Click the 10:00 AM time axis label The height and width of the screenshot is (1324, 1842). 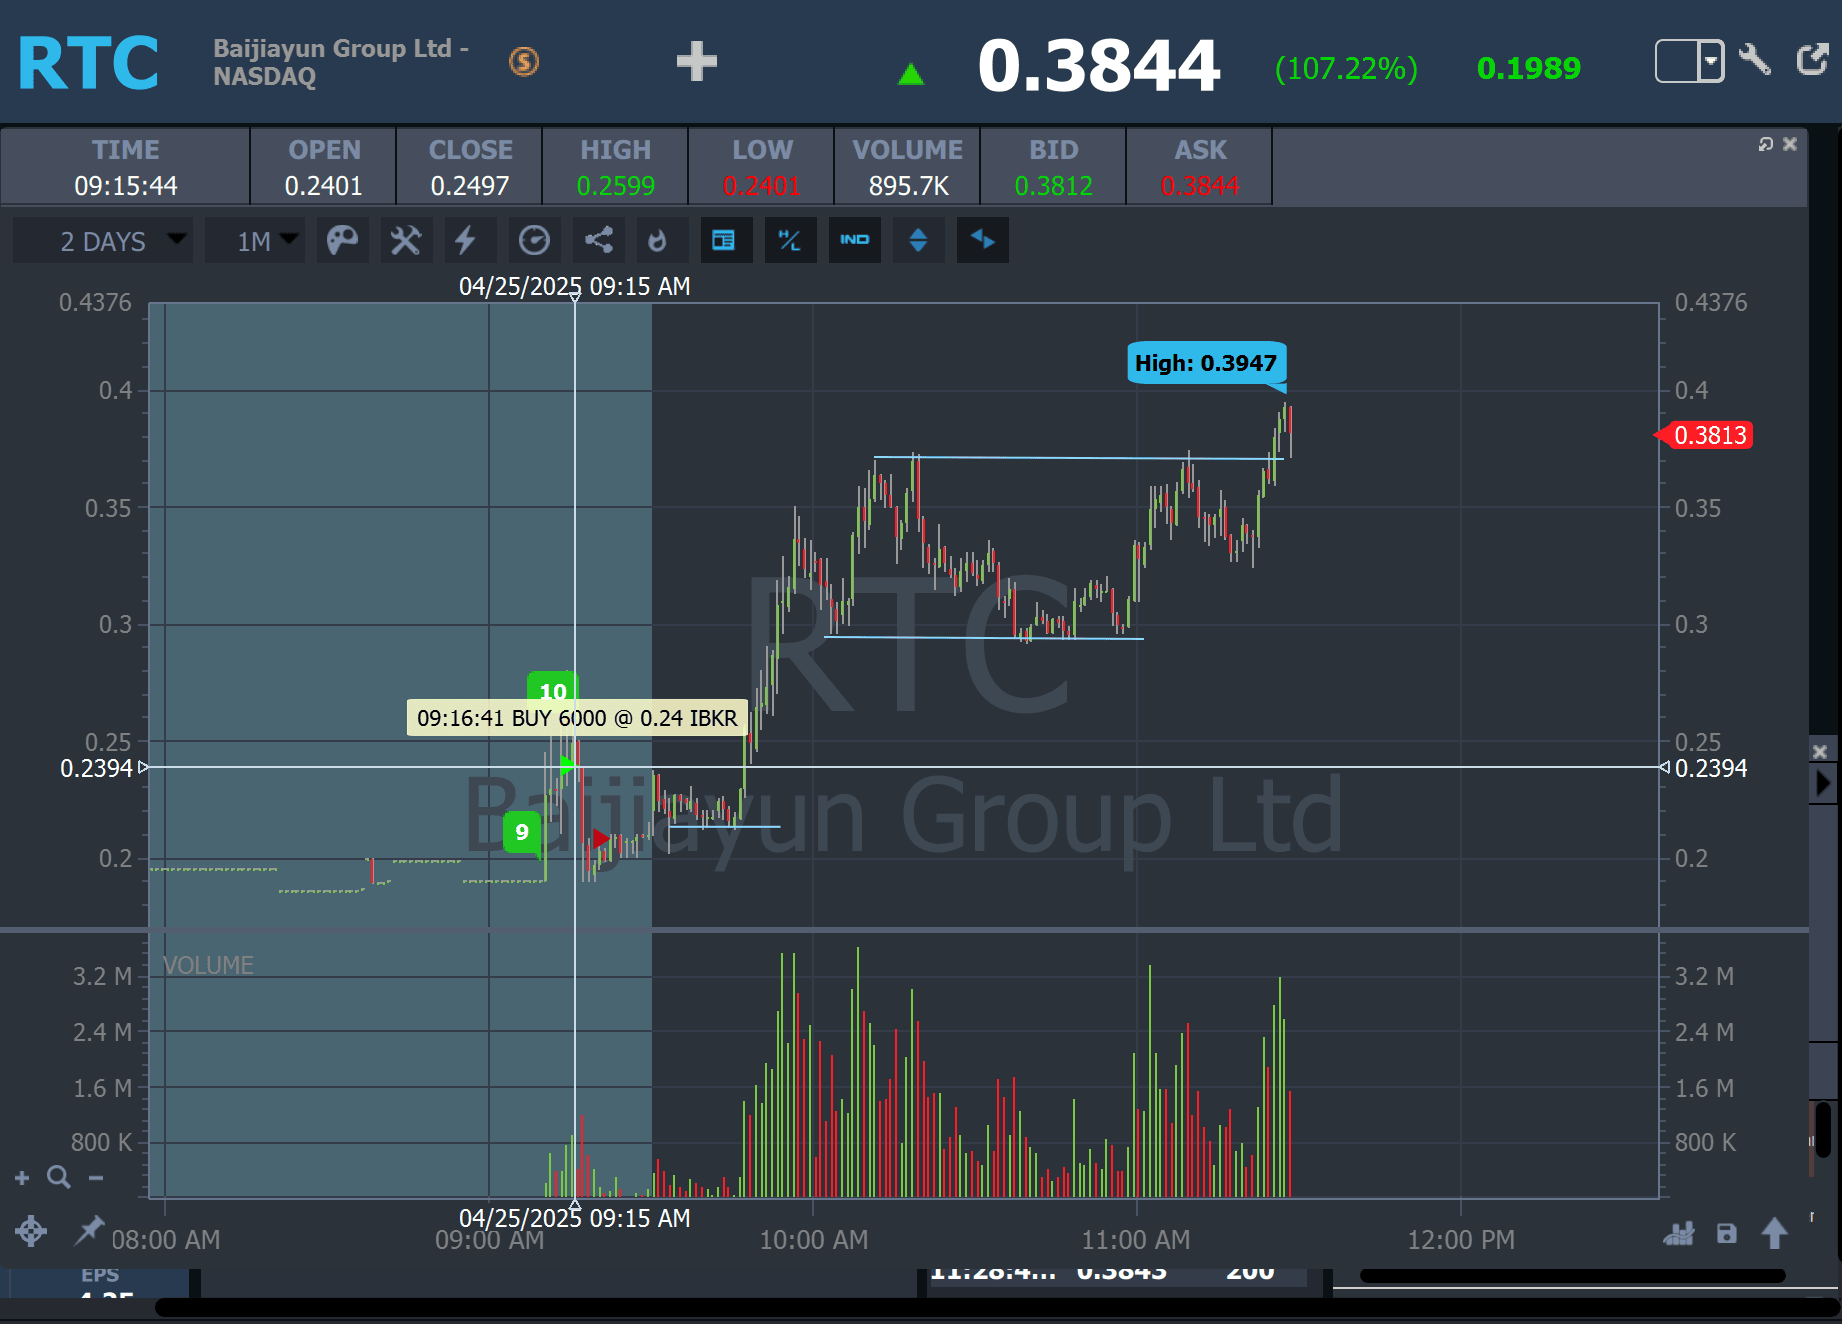(x=814, y=1240)
